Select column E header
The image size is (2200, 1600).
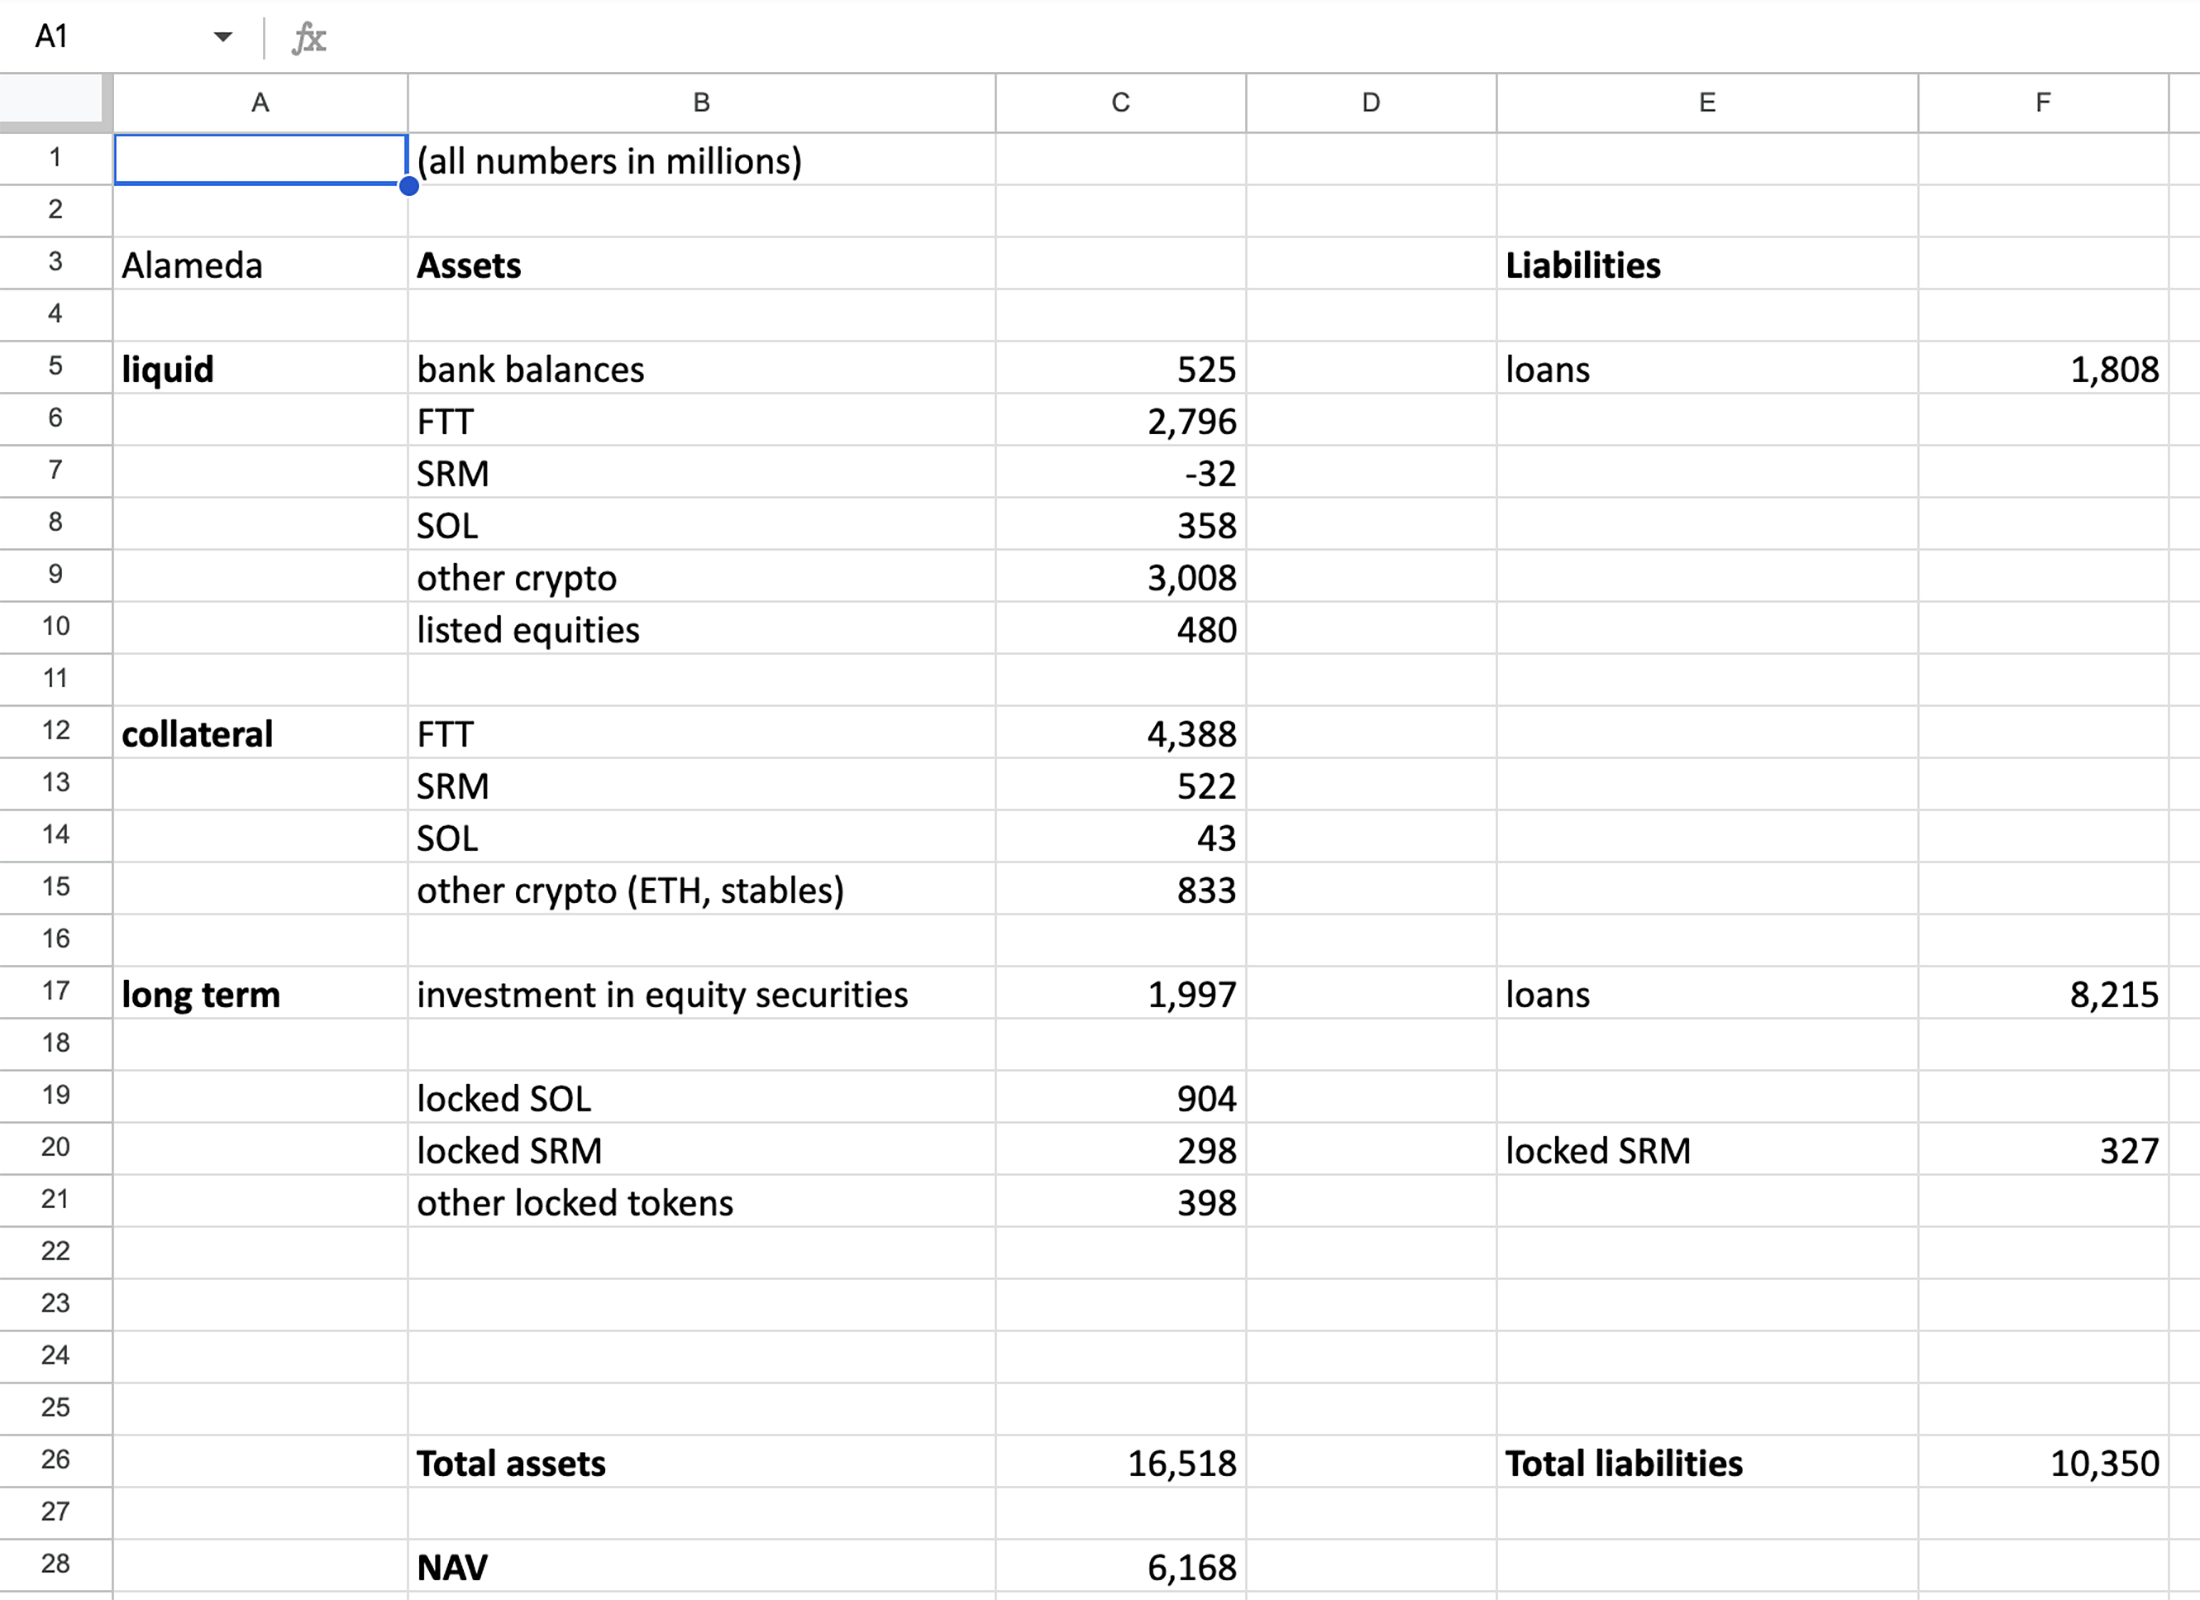pyautogui.click(x=1706, y=102)
